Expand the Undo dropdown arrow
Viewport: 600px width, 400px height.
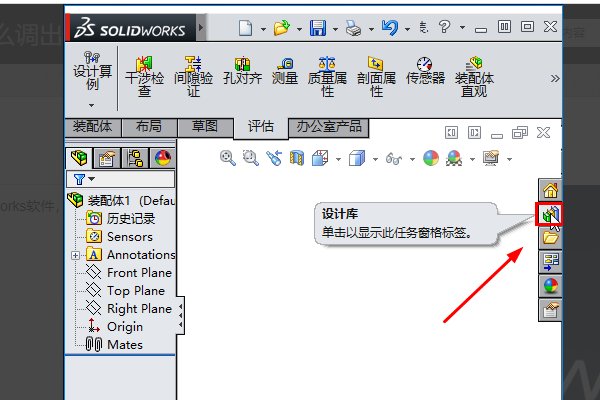(407, 29)
